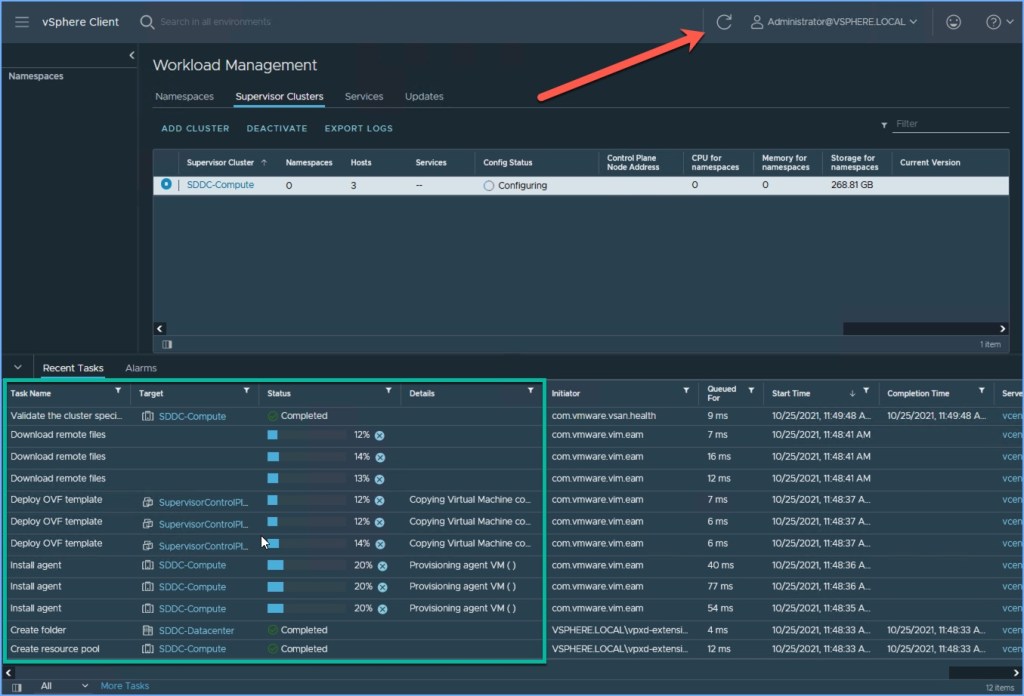
Task: Click the ADD CLUSTER button
Action: coord(195,129)
